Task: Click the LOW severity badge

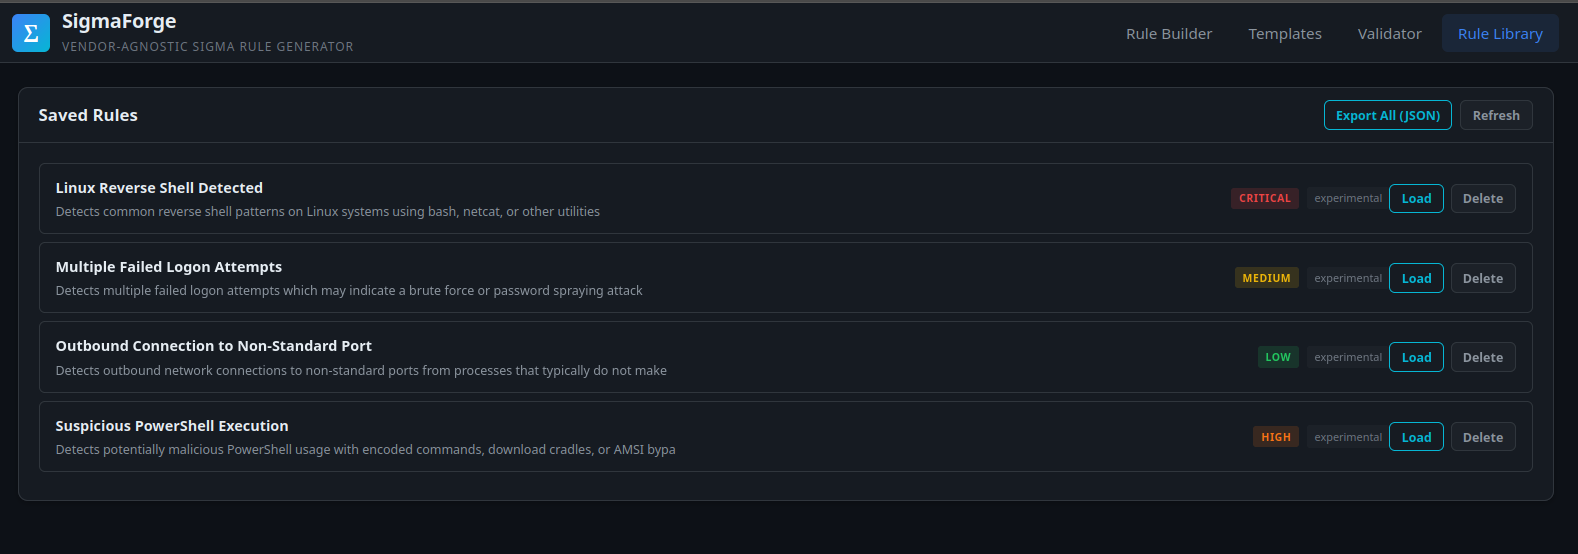Action: tap(1277, 358)
